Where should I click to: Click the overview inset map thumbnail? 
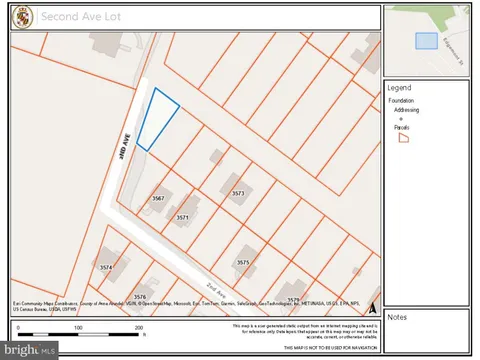click(x=426, y=41)
